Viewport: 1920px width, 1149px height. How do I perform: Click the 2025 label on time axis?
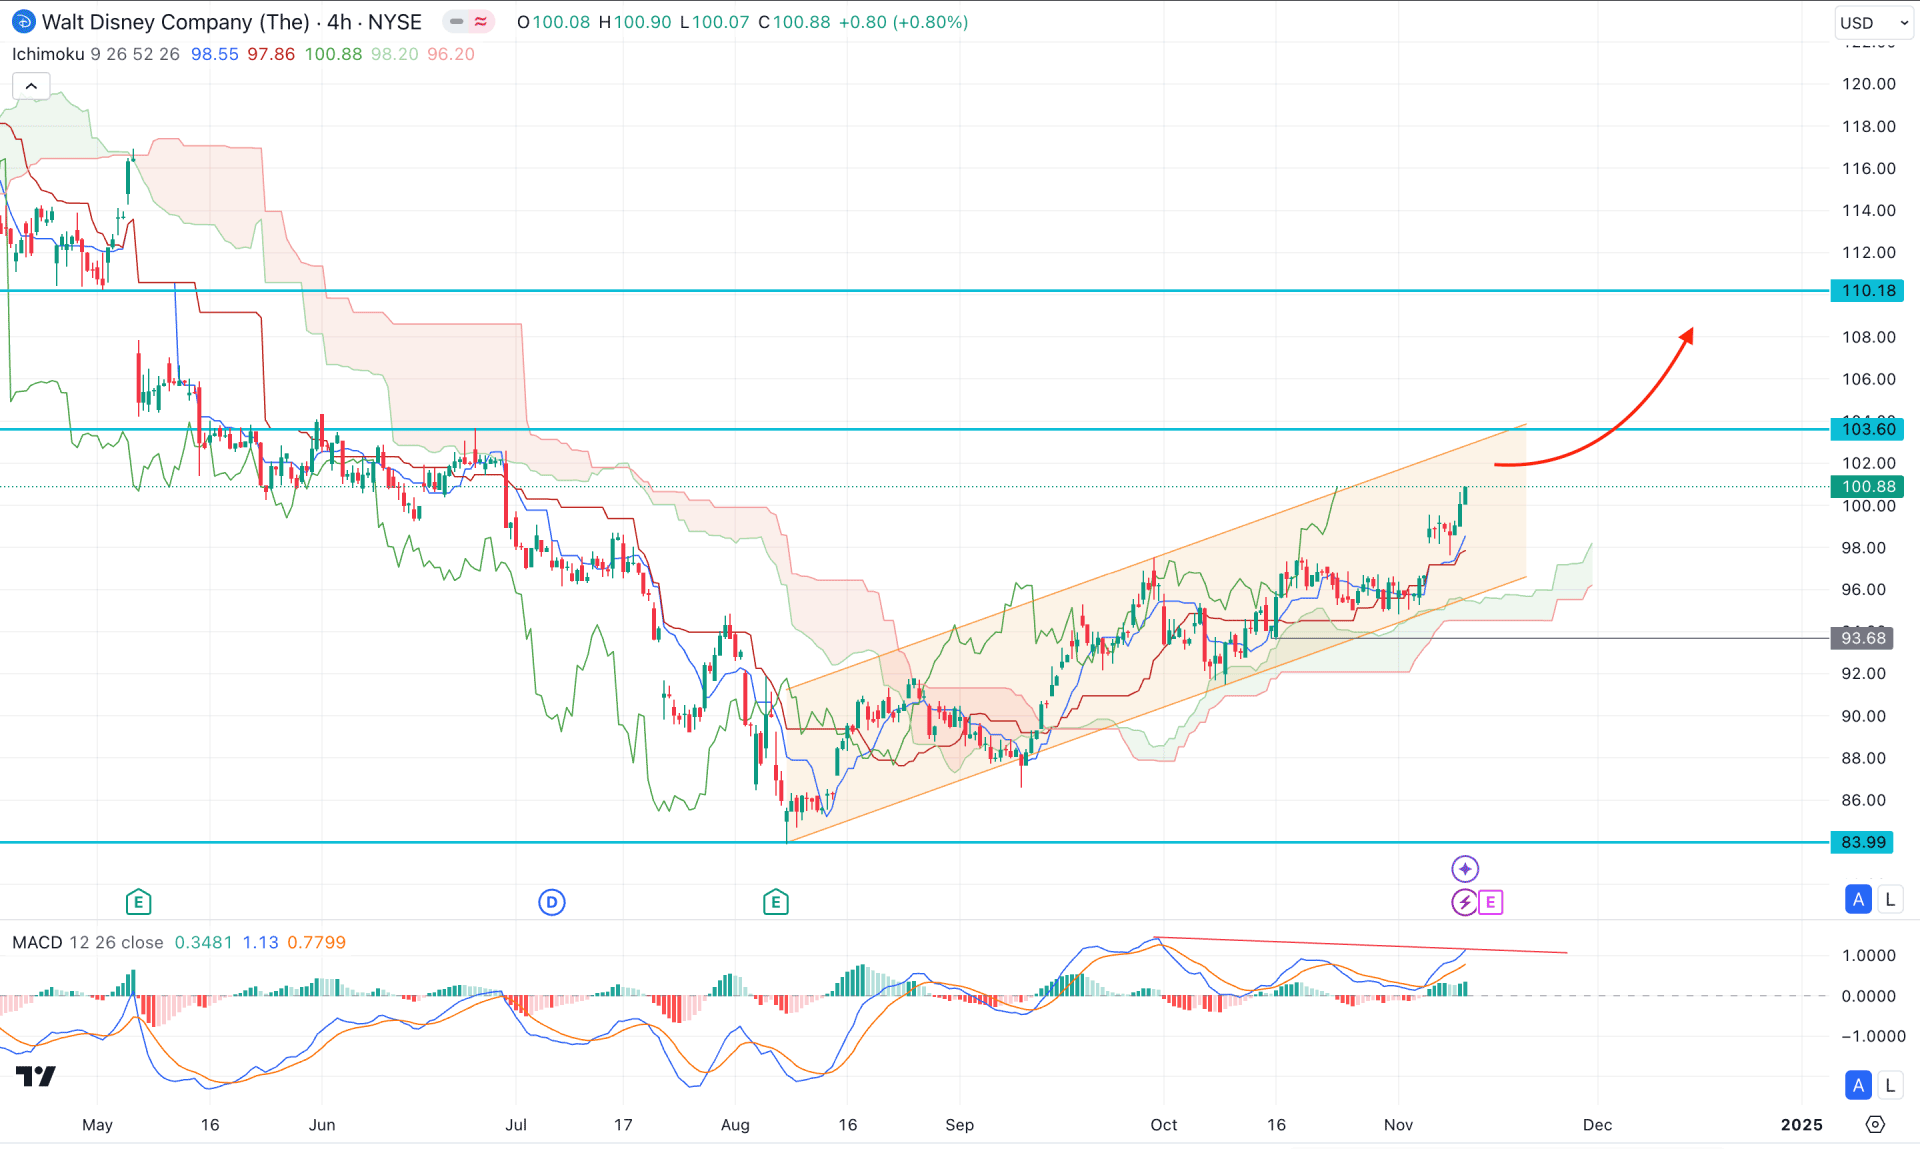(1802, 1124)
